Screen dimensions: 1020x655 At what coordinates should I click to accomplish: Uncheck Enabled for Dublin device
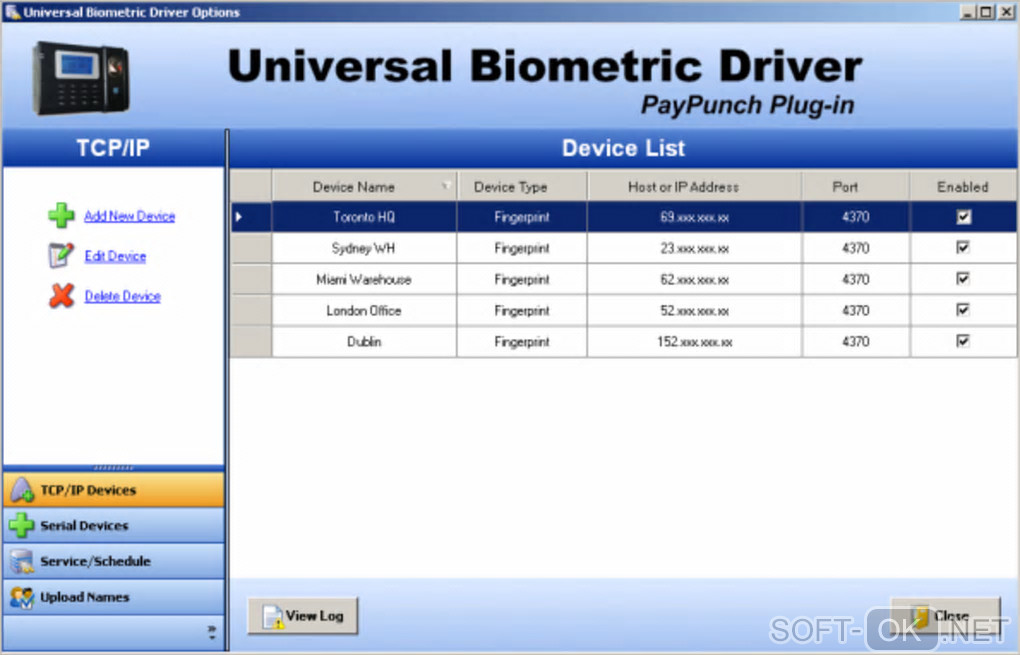963,341
